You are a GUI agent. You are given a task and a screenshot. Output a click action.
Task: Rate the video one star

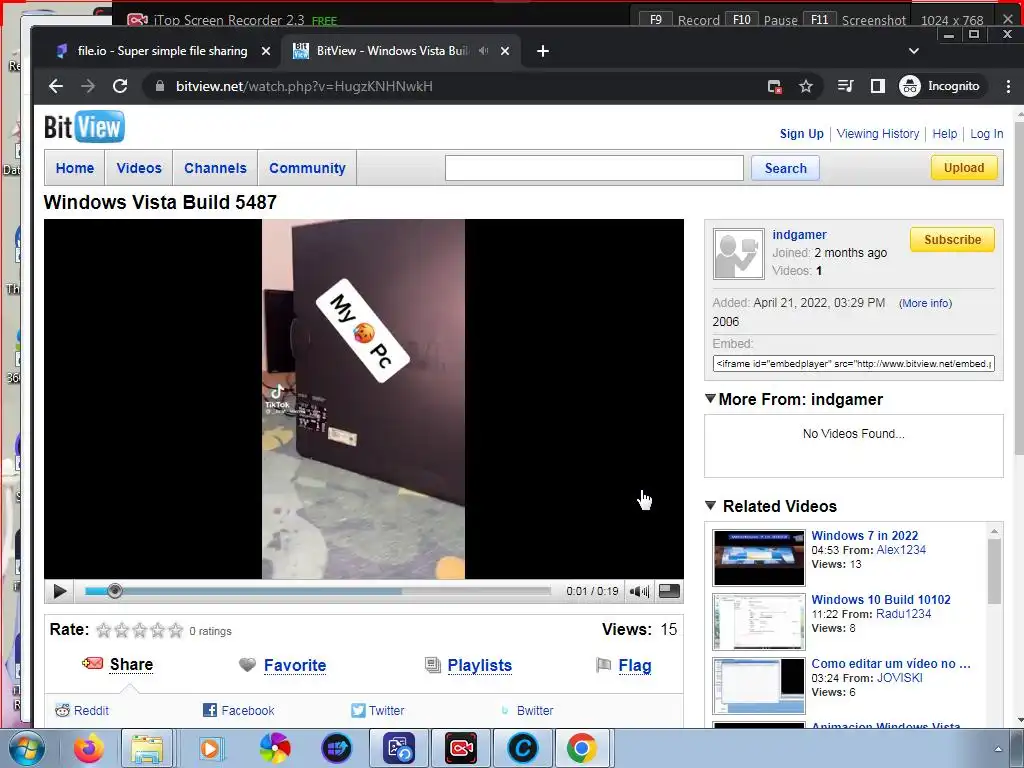tap(103, 630)
